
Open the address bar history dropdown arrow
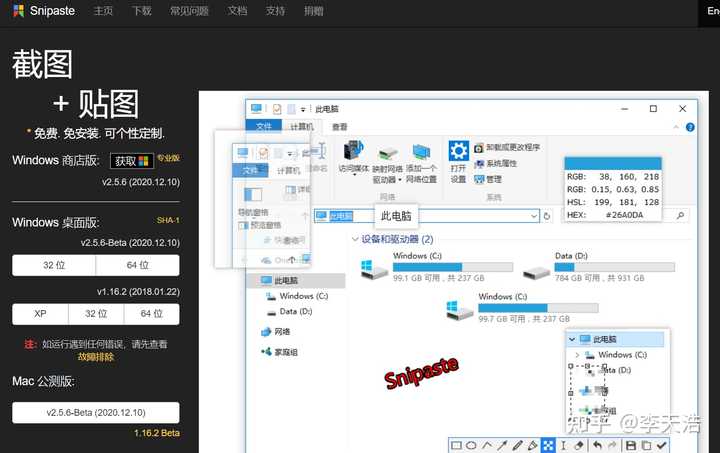click(x=534, y=216)
